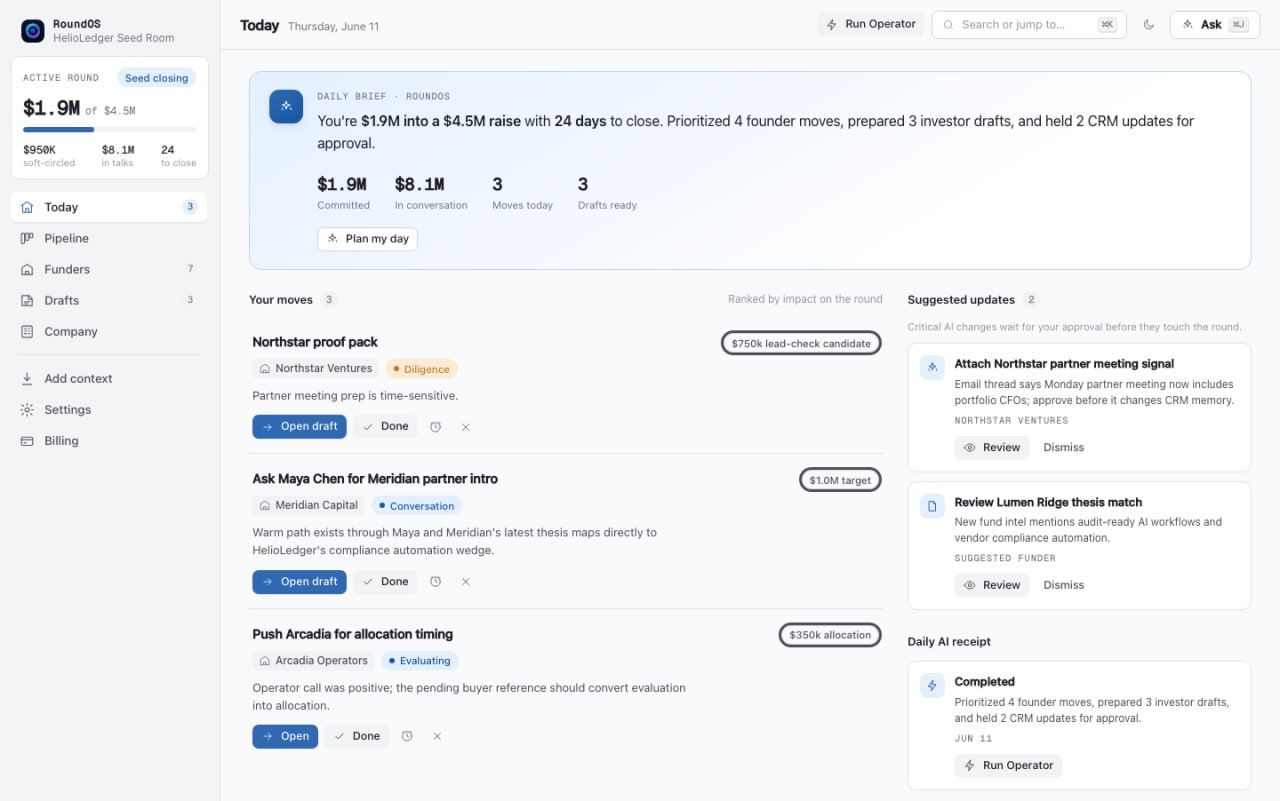Viewport: 1280px width, 801px height.
Task: Click the round progress bar in sidebar
Action: [x=109, y=130]
